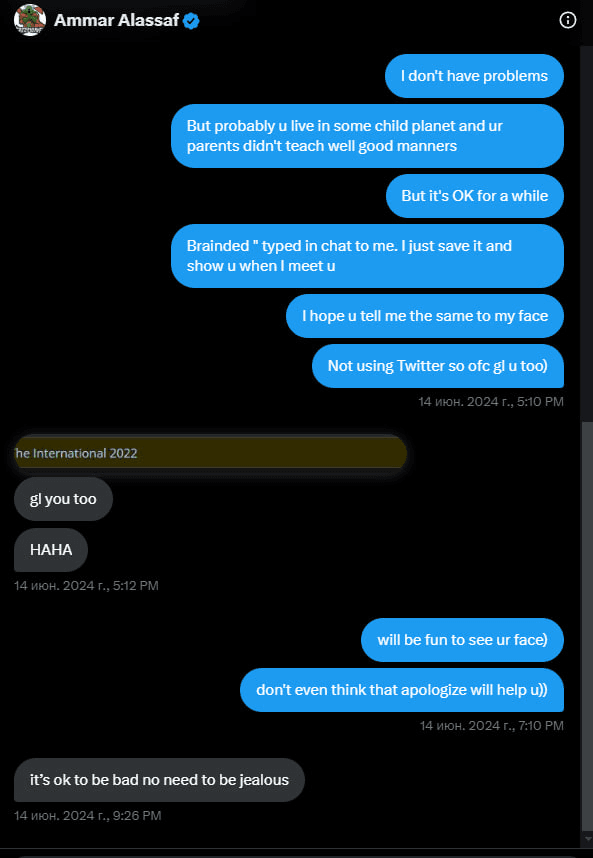Click the blue verified badge next to the name

190,19
